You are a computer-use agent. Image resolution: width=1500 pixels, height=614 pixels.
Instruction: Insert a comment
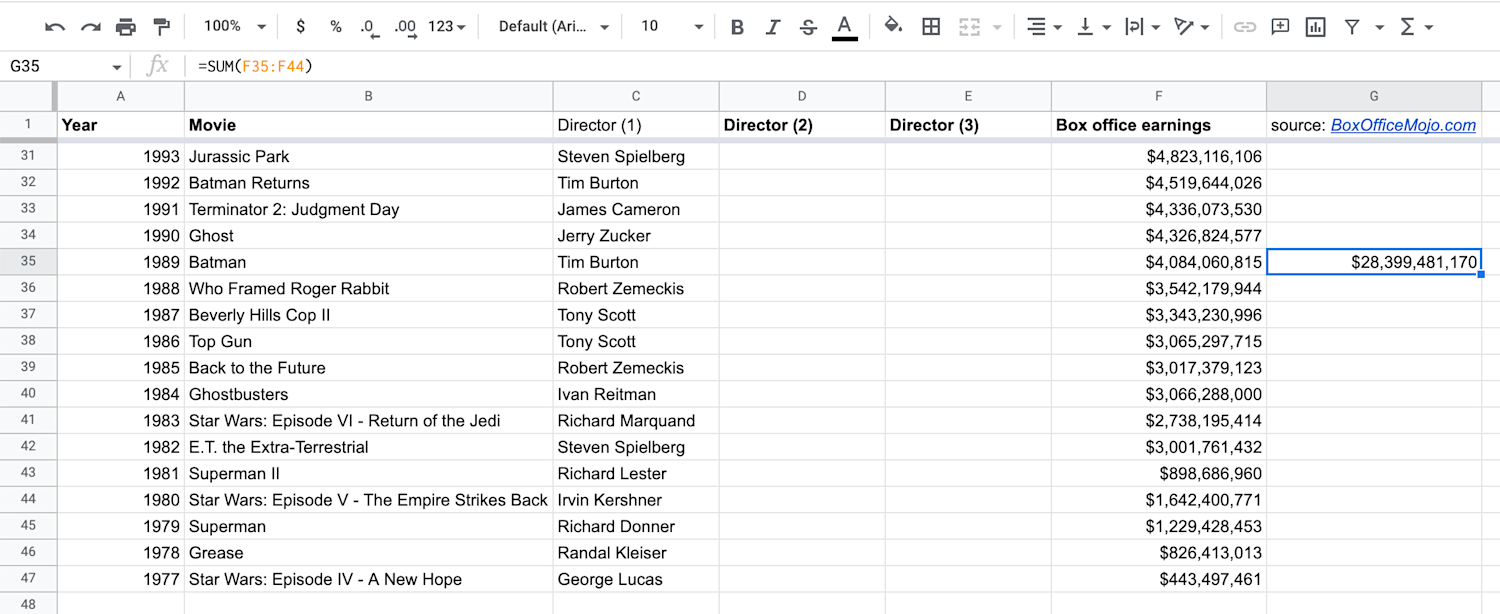click(x=1280, y=27)
